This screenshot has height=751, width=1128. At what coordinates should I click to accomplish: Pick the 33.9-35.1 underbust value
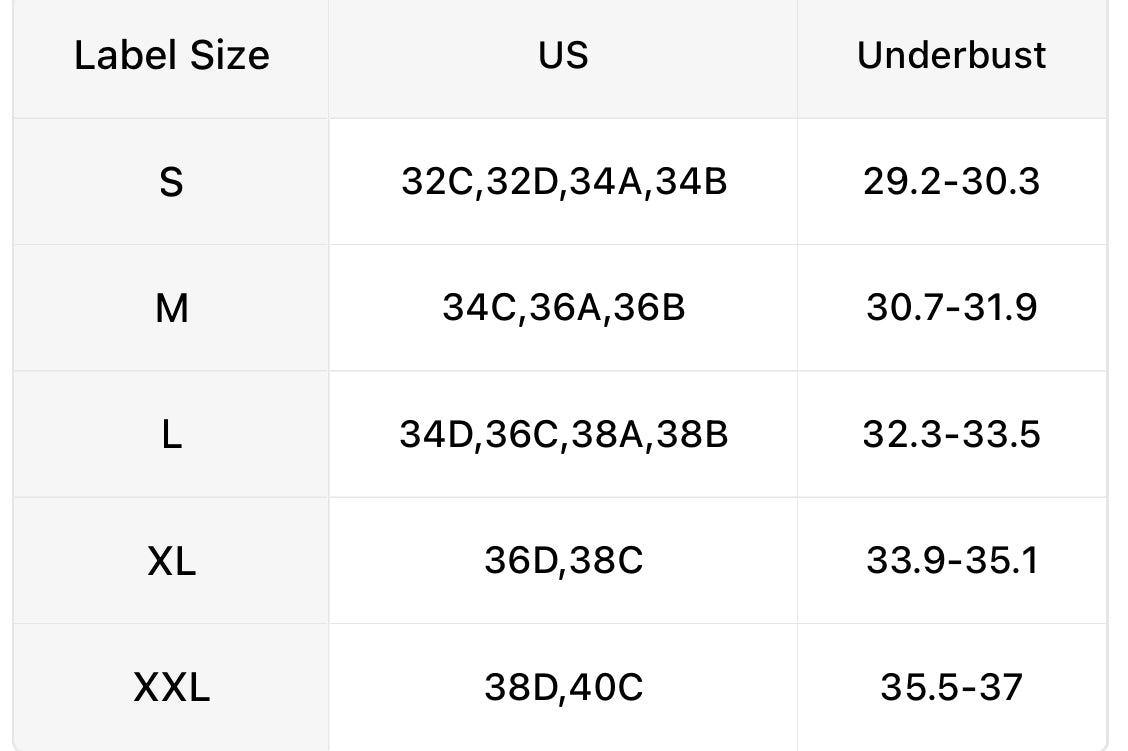tap(951, 561)
